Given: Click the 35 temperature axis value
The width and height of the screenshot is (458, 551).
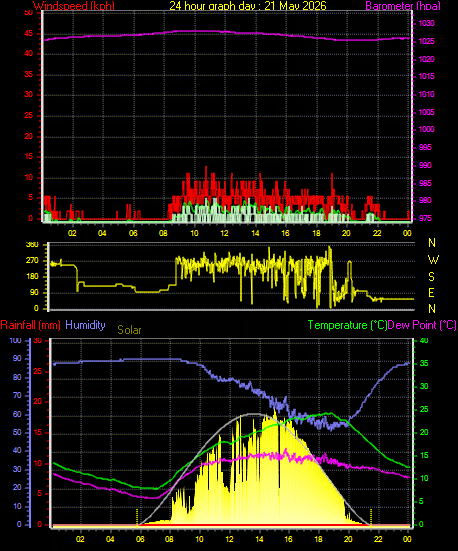Looking at the screenshot, I should point(424,363).
